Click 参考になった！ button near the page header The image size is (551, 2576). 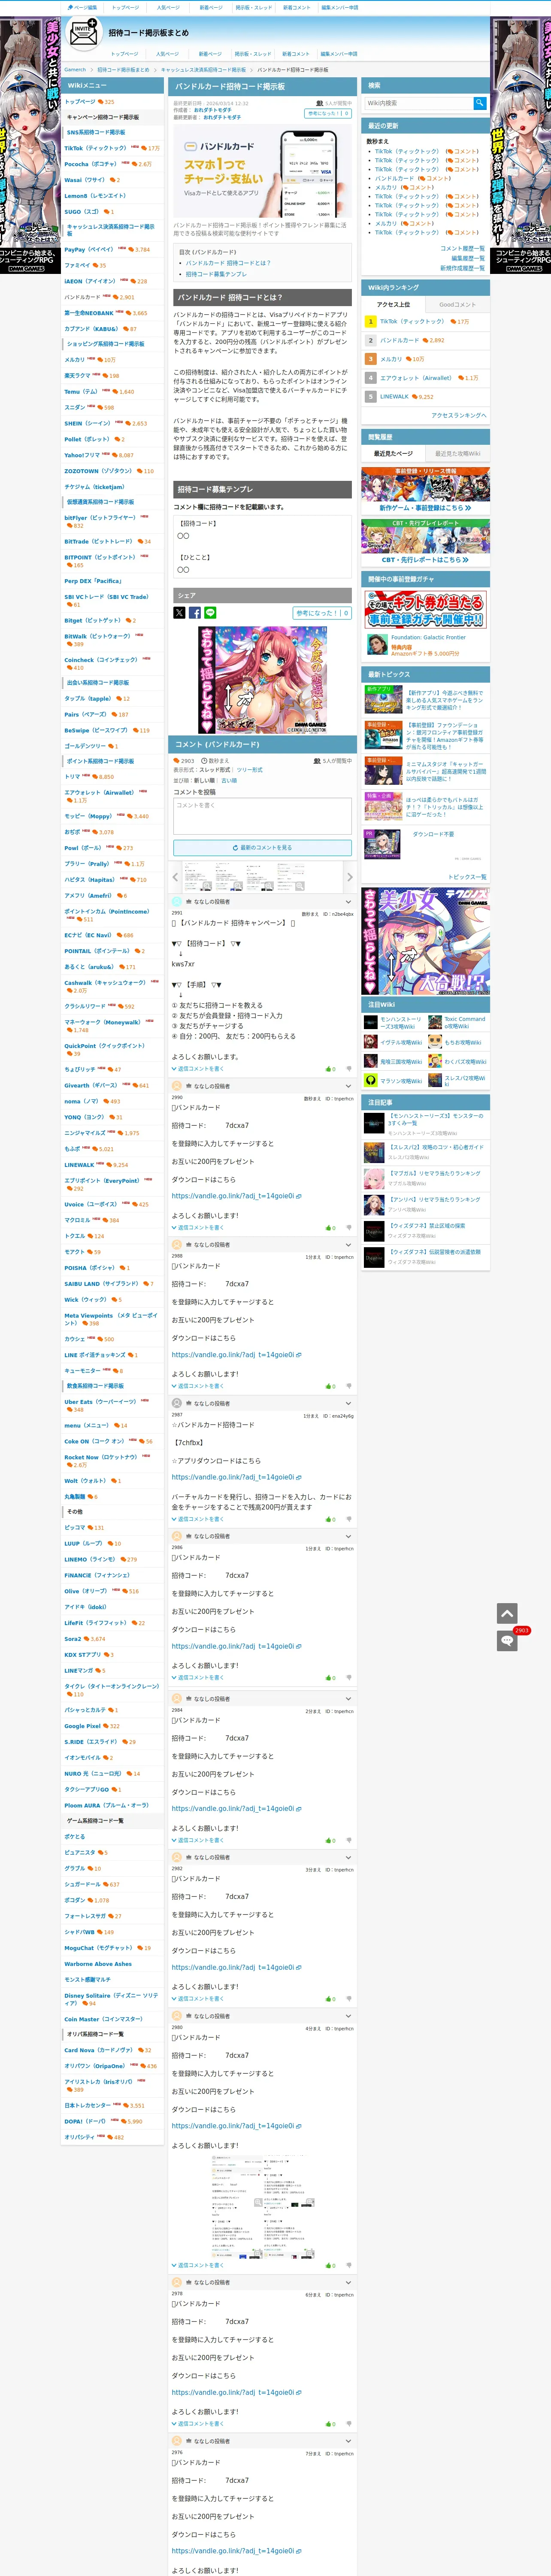pyautogui.click(x=328, y=113)
